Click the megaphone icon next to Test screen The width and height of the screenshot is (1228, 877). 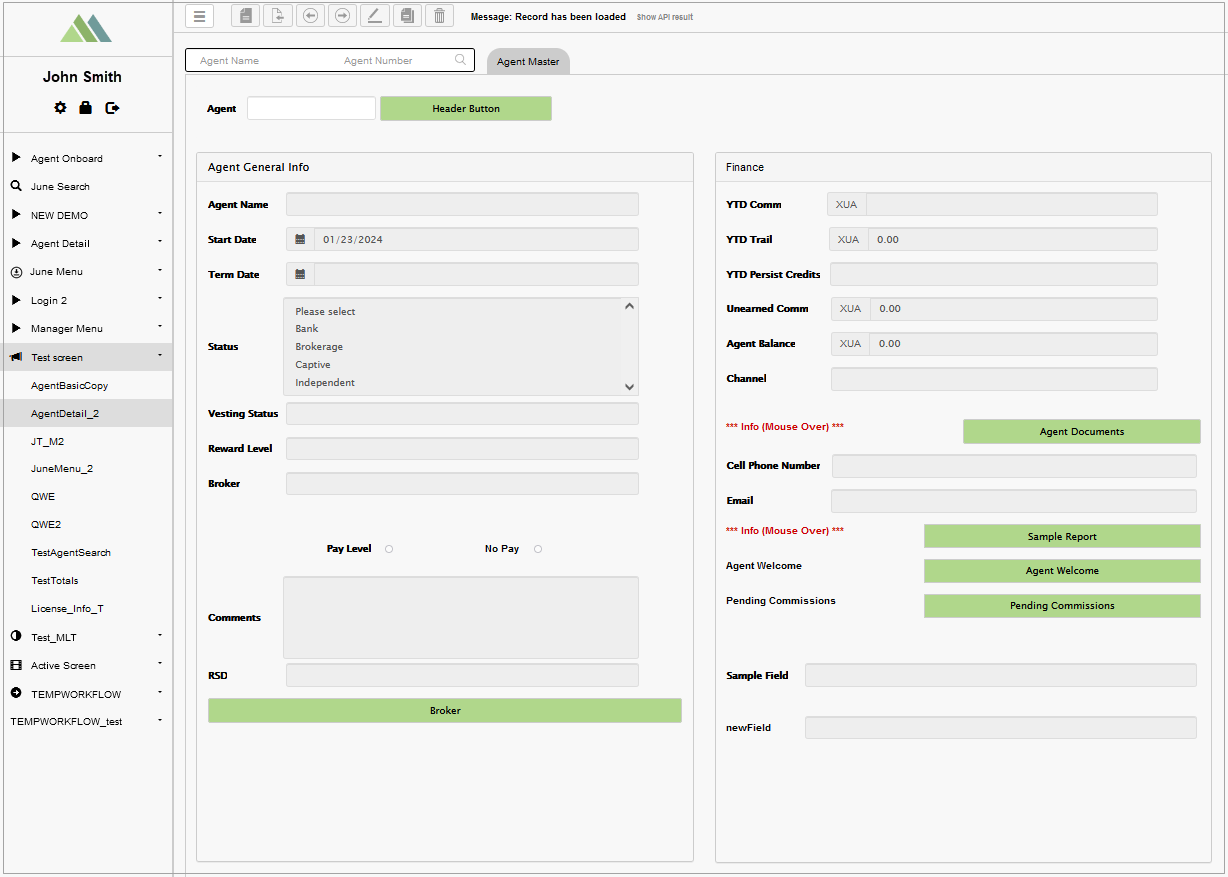16,357
